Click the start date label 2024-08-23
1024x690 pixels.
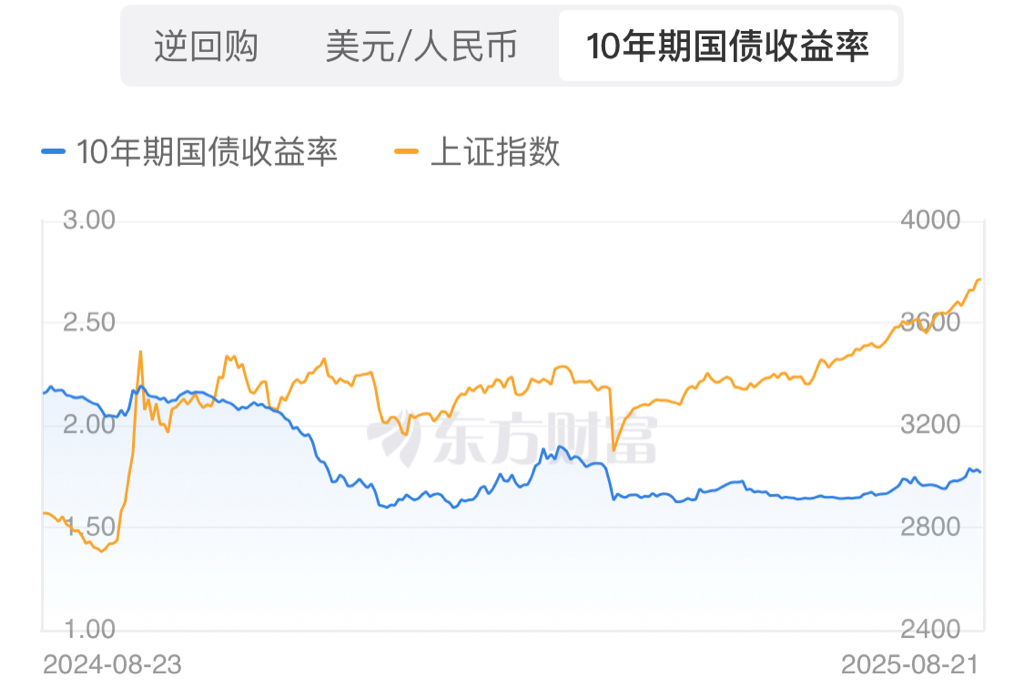[x=112, y=664]
